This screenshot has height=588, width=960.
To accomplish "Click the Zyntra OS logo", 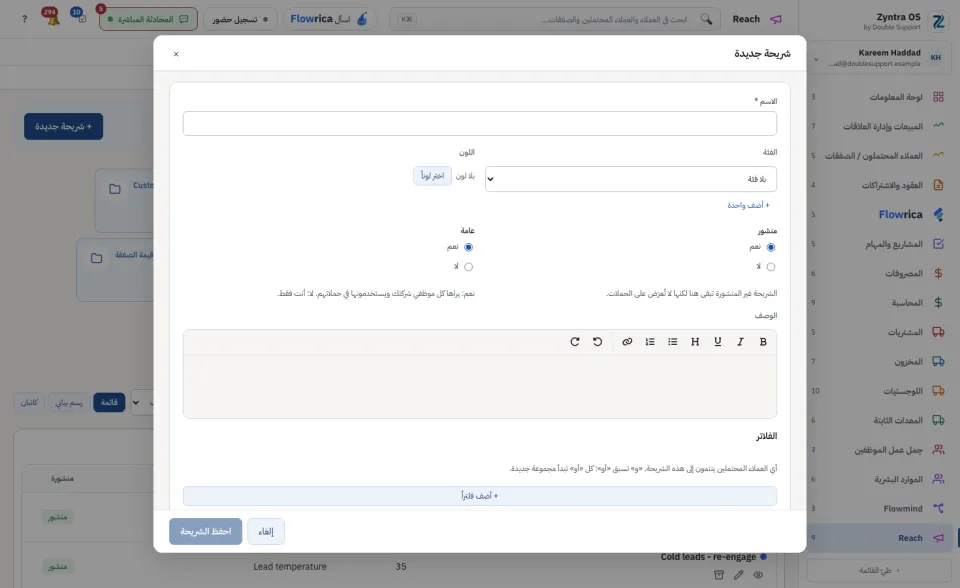I will [x=938, y=21].
